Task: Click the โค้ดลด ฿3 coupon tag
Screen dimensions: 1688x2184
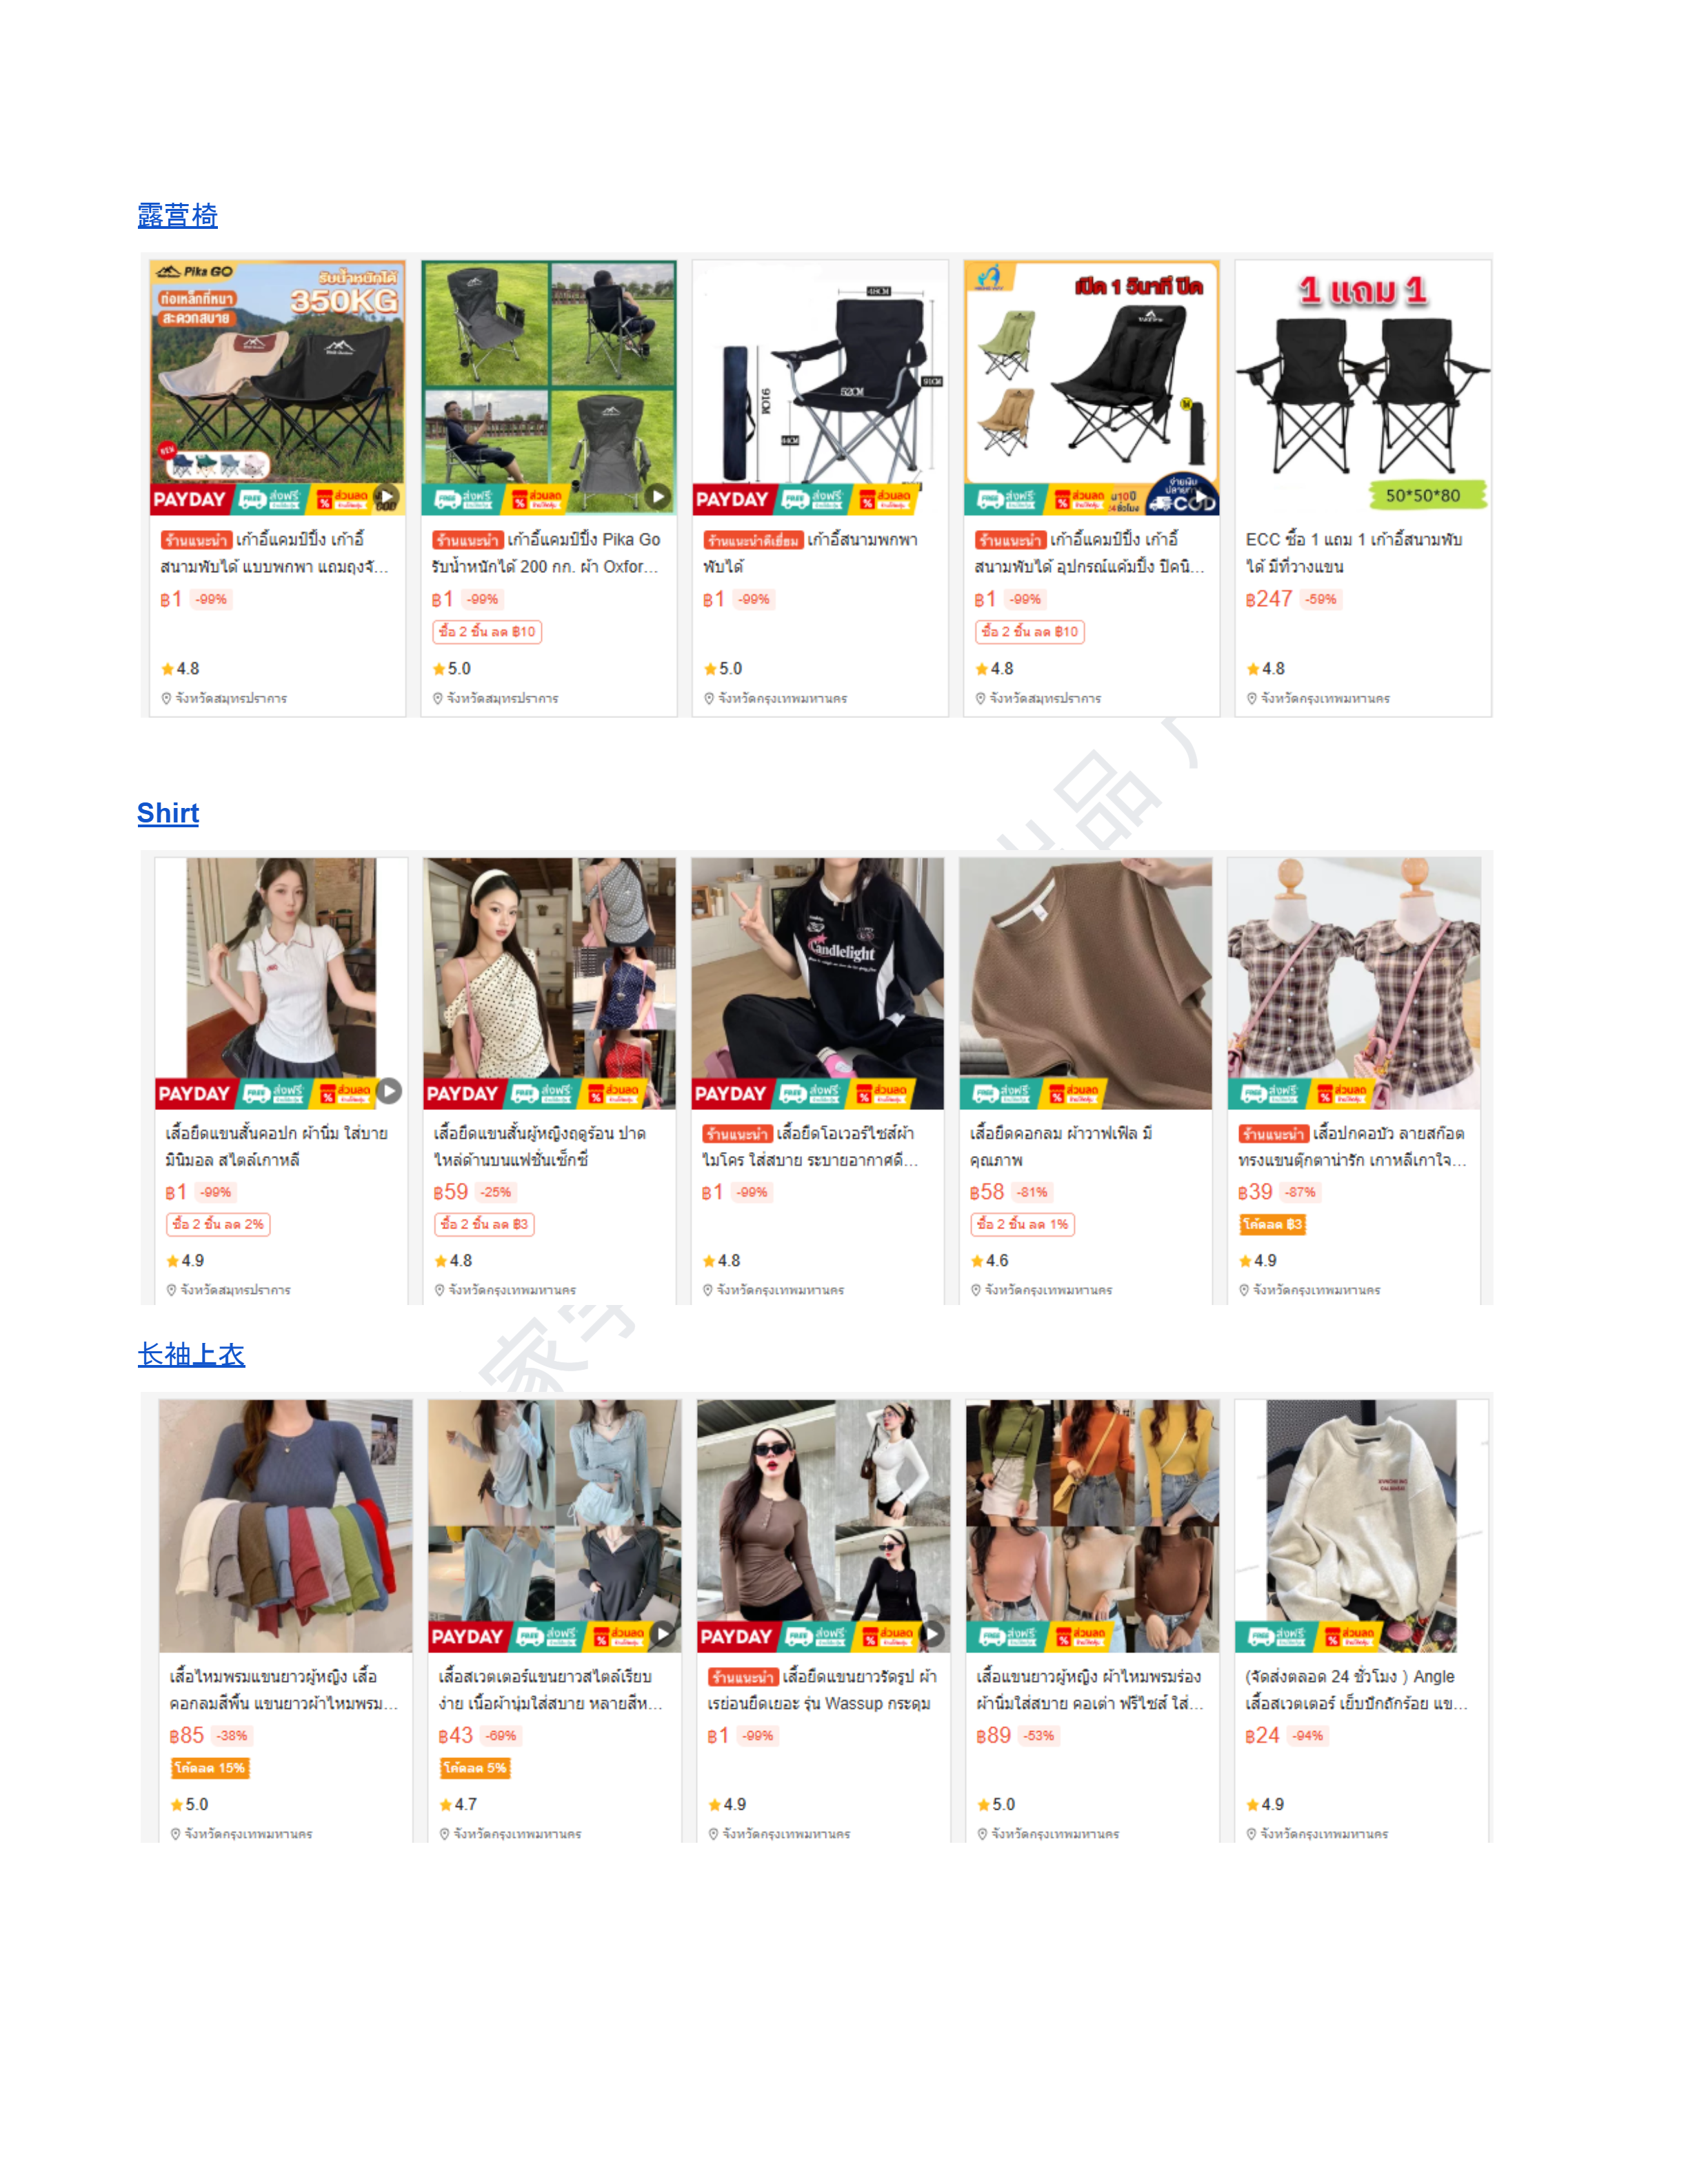Action: (1272, 1224)
